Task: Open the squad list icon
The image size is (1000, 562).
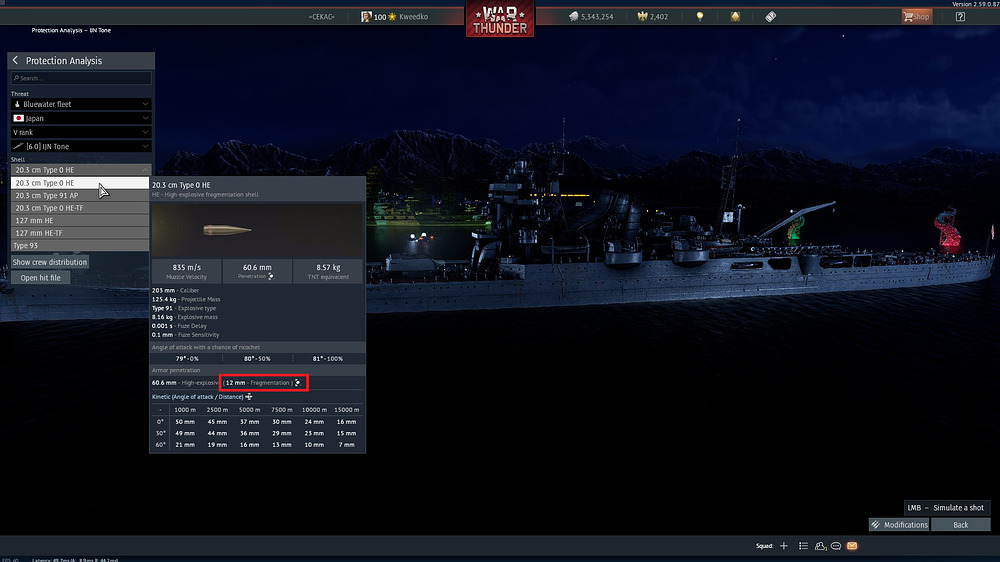Action: click(803, 546)
